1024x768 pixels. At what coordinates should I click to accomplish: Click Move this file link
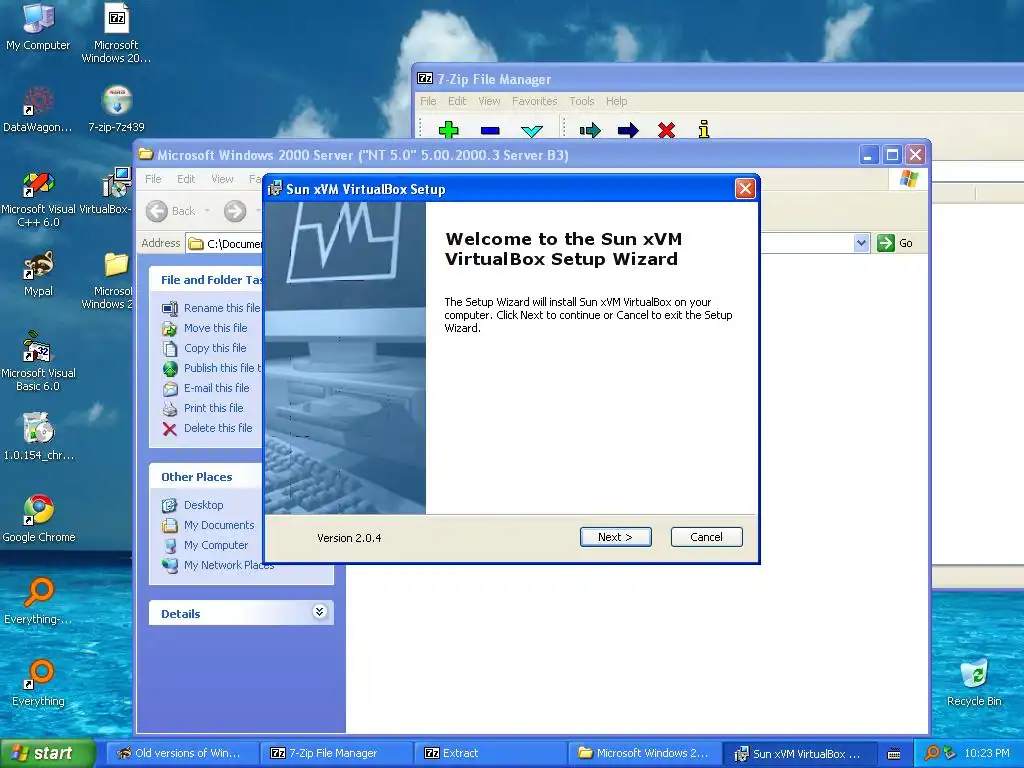tap(216, 328)
